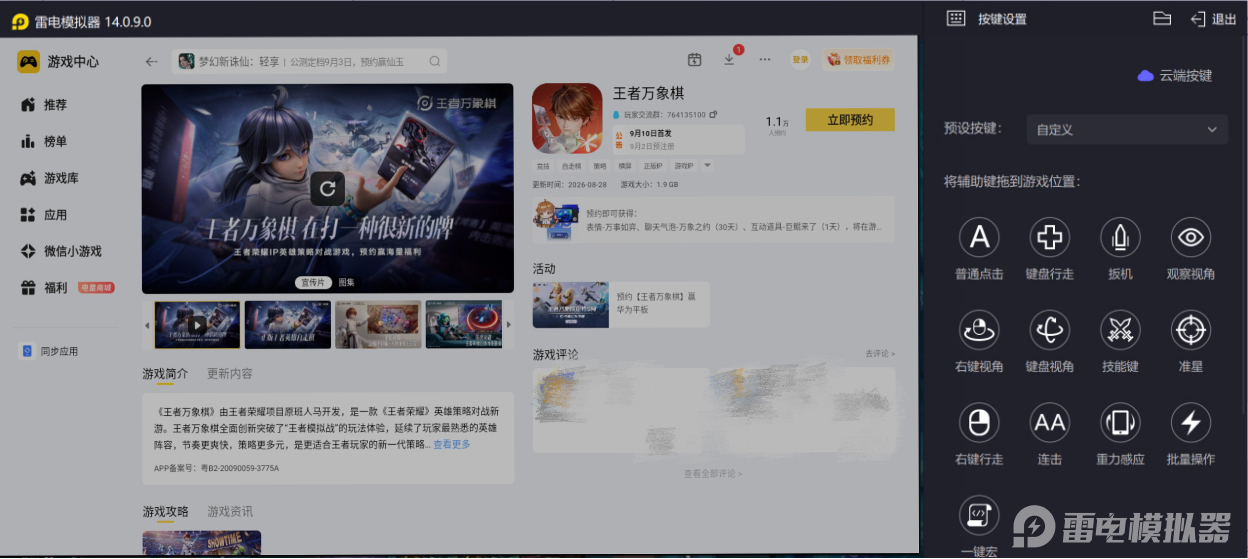The width and height of the screenshot is (1248, 559).
Task: Open 云端按键 cloud key mappings
Action: (1175, 76)
